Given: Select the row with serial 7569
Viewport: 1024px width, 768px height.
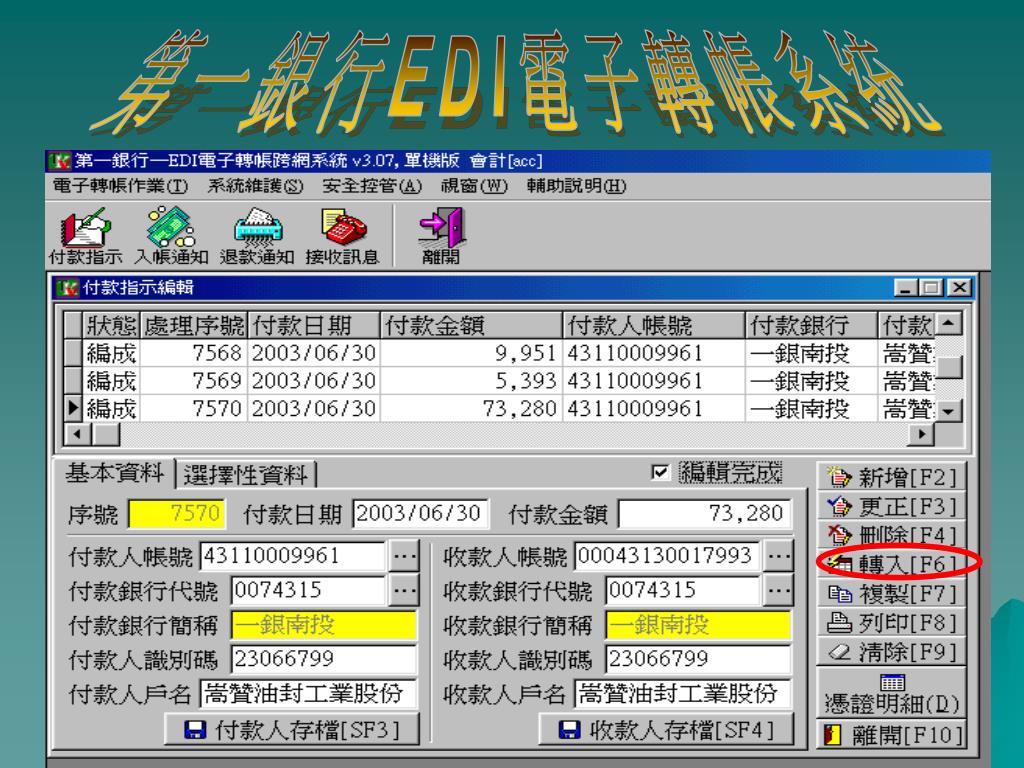Looking at the screenshot, I should [500, 381].
